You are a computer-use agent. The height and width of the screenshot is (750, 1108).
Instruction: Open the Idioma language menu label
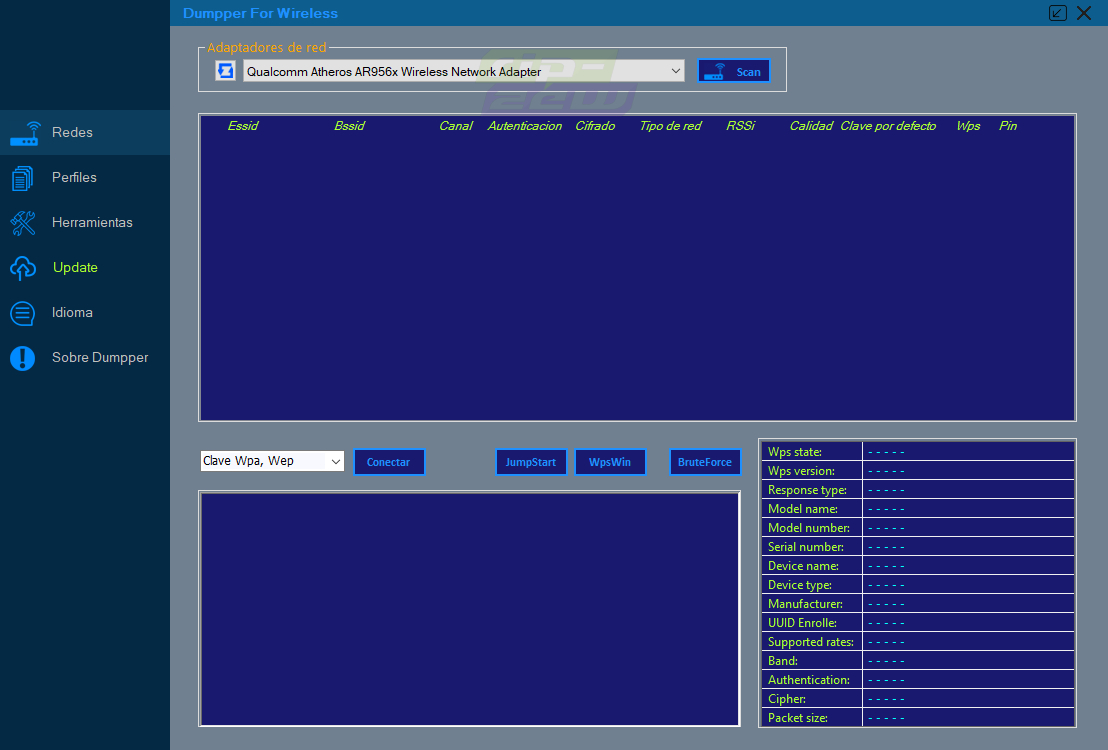pyautogui.click(x=72, y=312)
